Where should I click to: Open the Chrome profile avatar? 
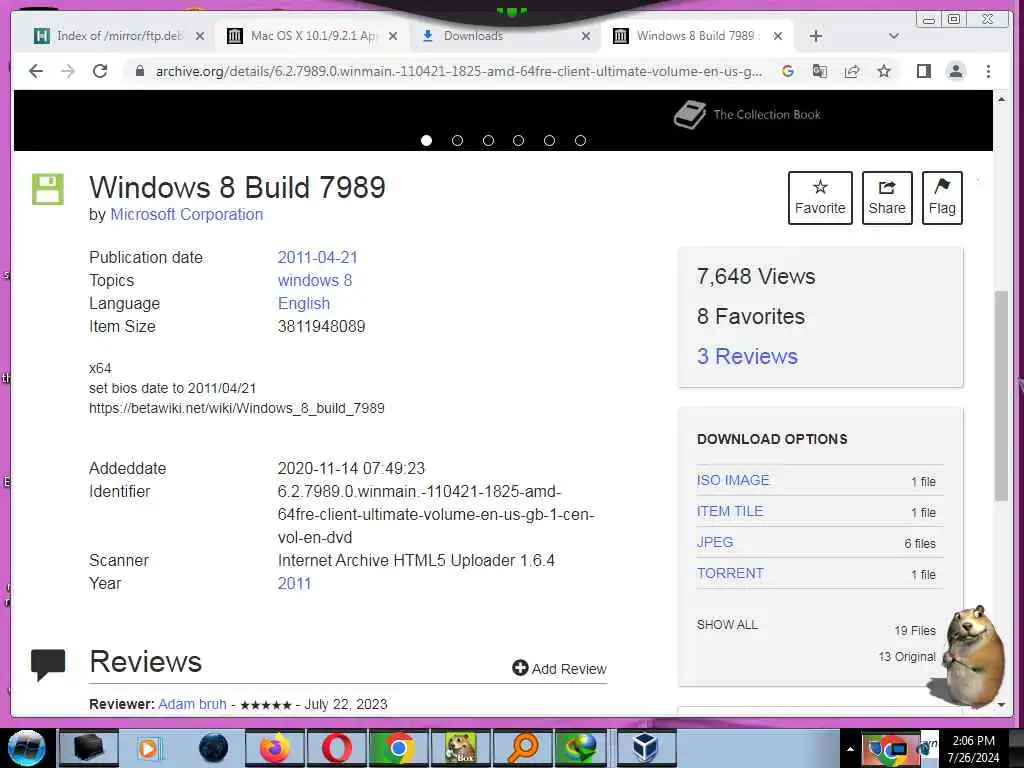(955, 71)
